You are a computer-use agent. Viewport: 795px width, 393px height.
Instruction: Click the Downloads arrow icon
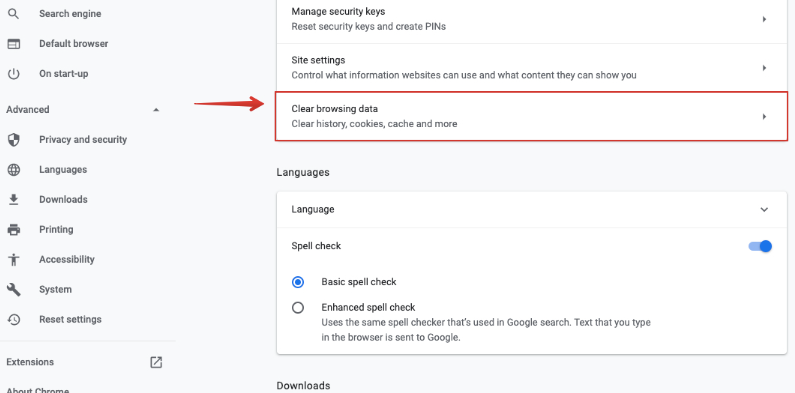(x=14, y=199)
